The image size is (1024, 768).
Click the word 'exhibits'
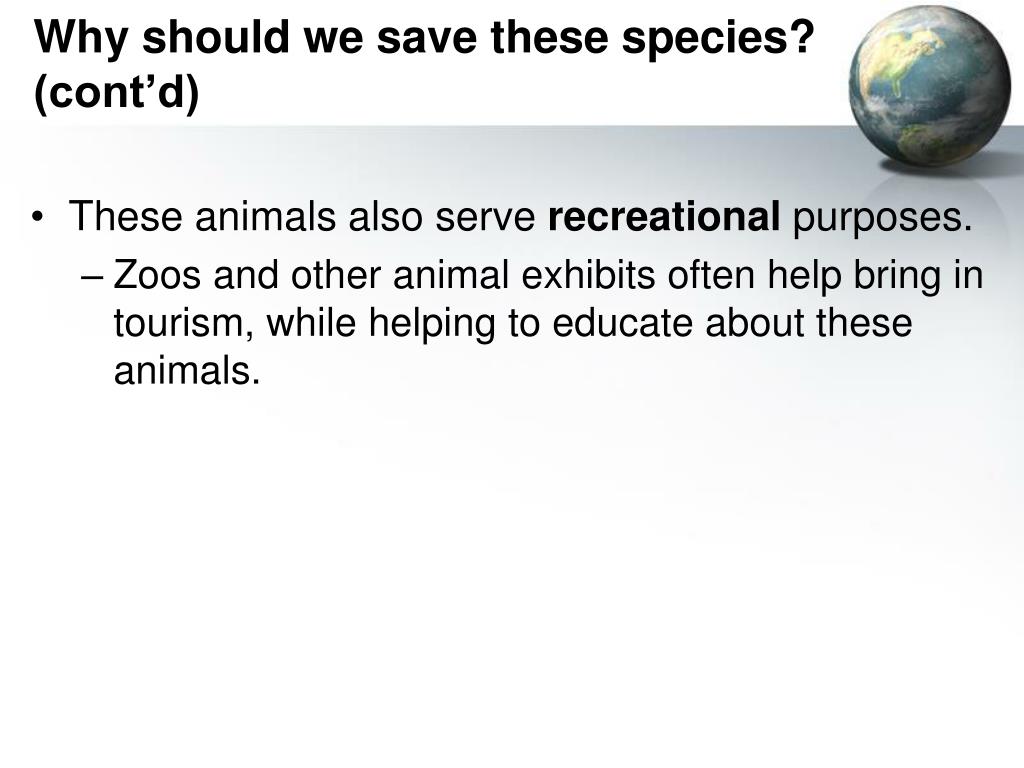coord(588,275)
